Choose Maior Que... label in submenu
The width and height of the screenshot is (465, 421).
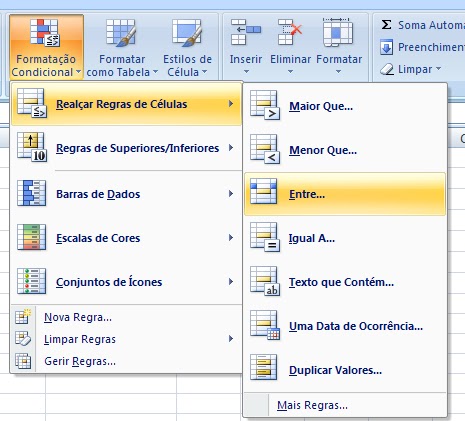[x=321, y=106]
